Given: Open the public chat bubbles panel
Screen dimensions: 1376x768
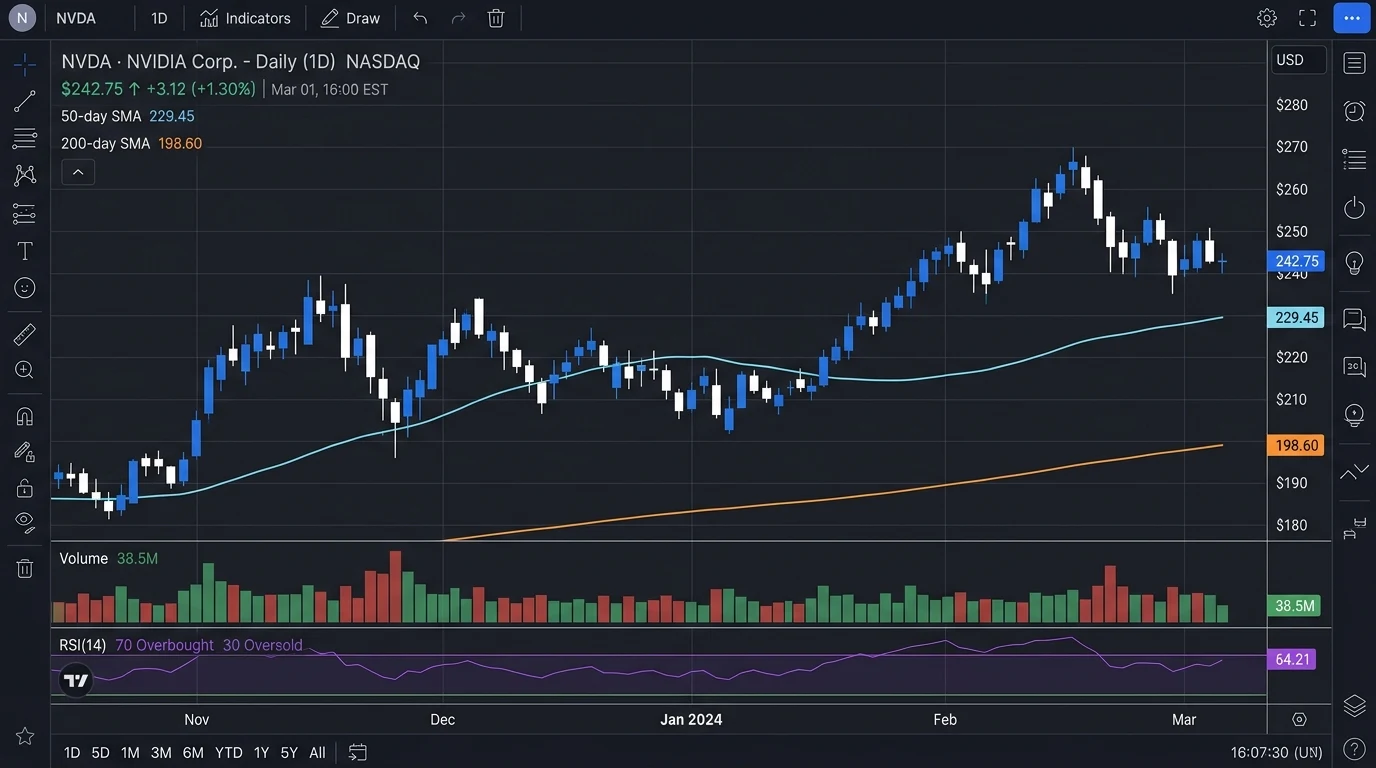Looking at the screenshot, I should click(x=1355, y=320).
